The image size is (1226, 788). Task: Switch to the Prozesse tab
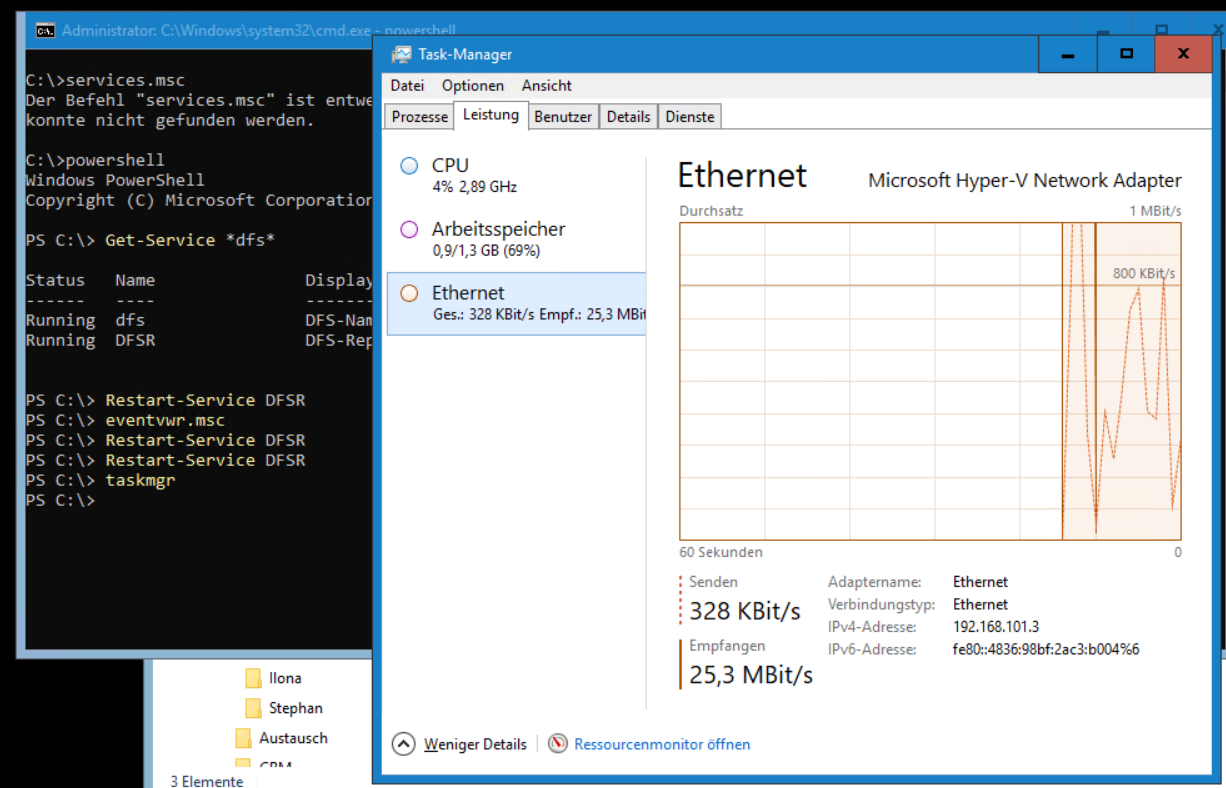pos(420,117)
